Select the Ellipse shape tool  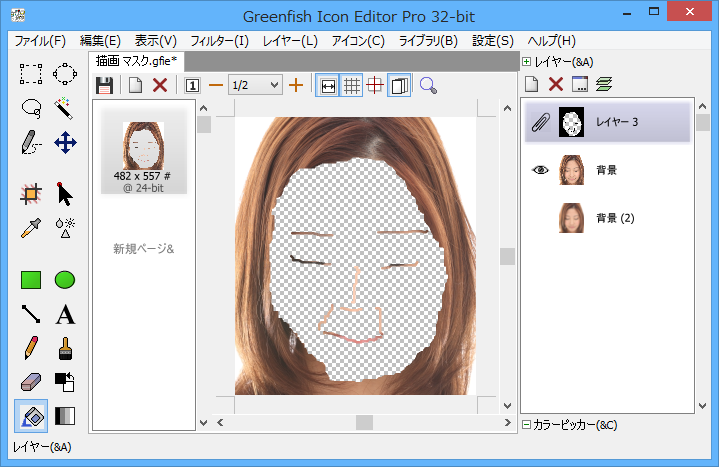[65, 281]
